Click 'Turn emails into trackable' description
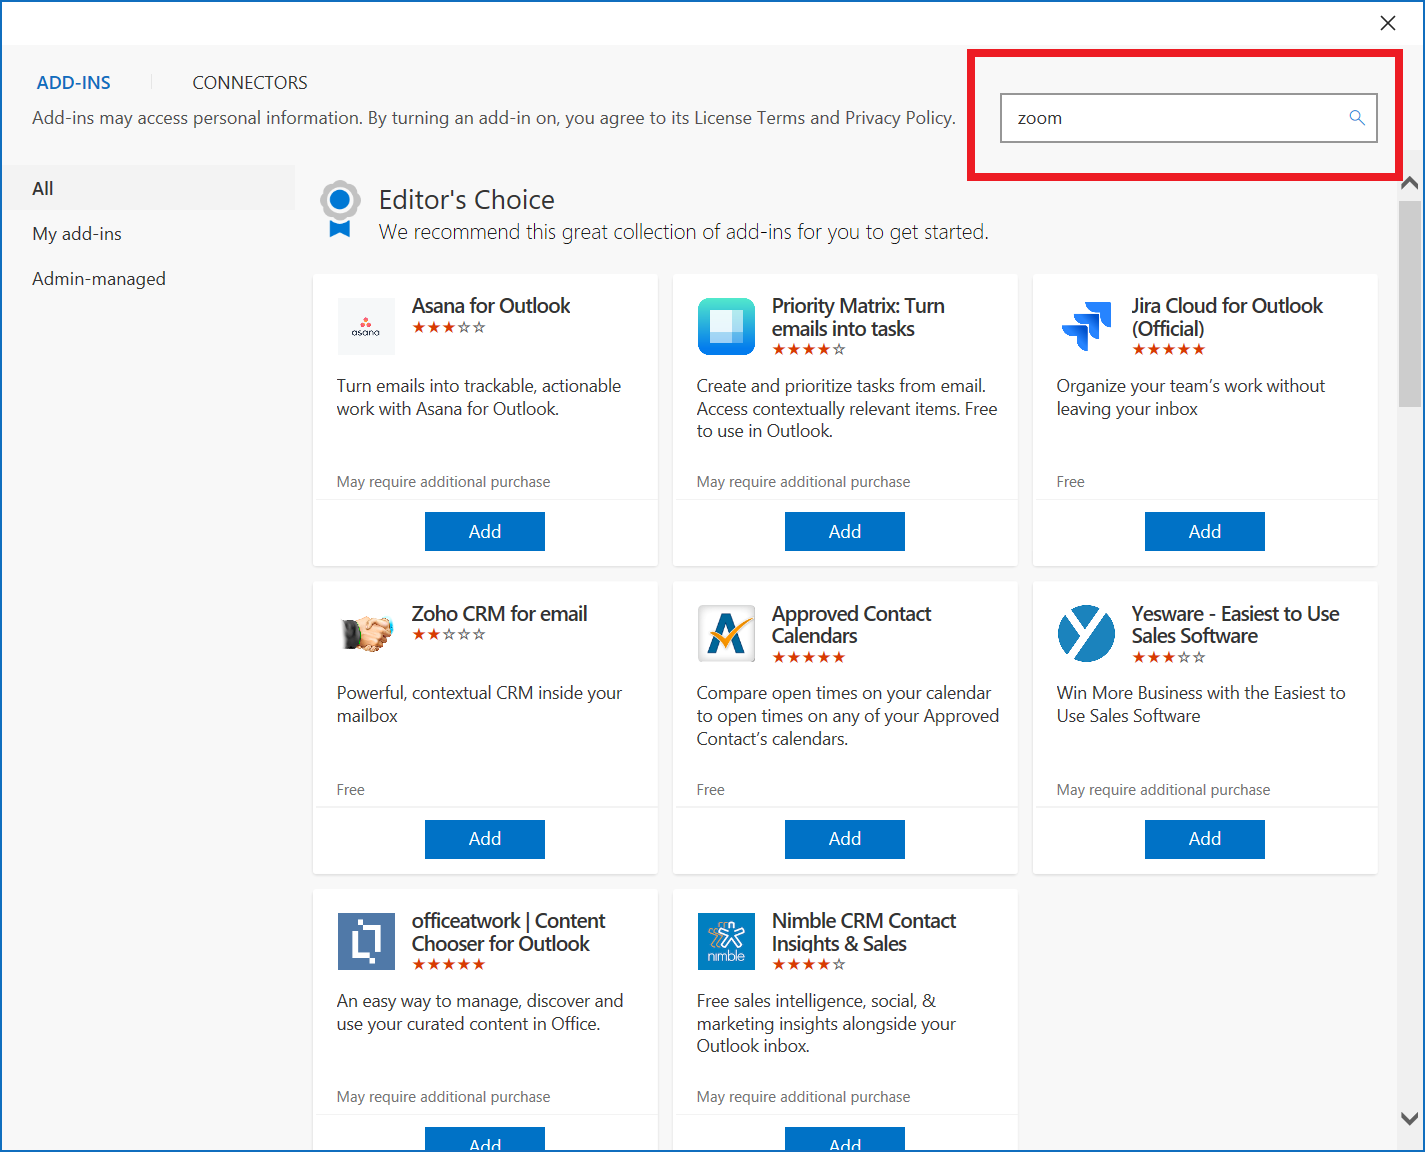1427x1152 pixels. [x=479, y=398]
